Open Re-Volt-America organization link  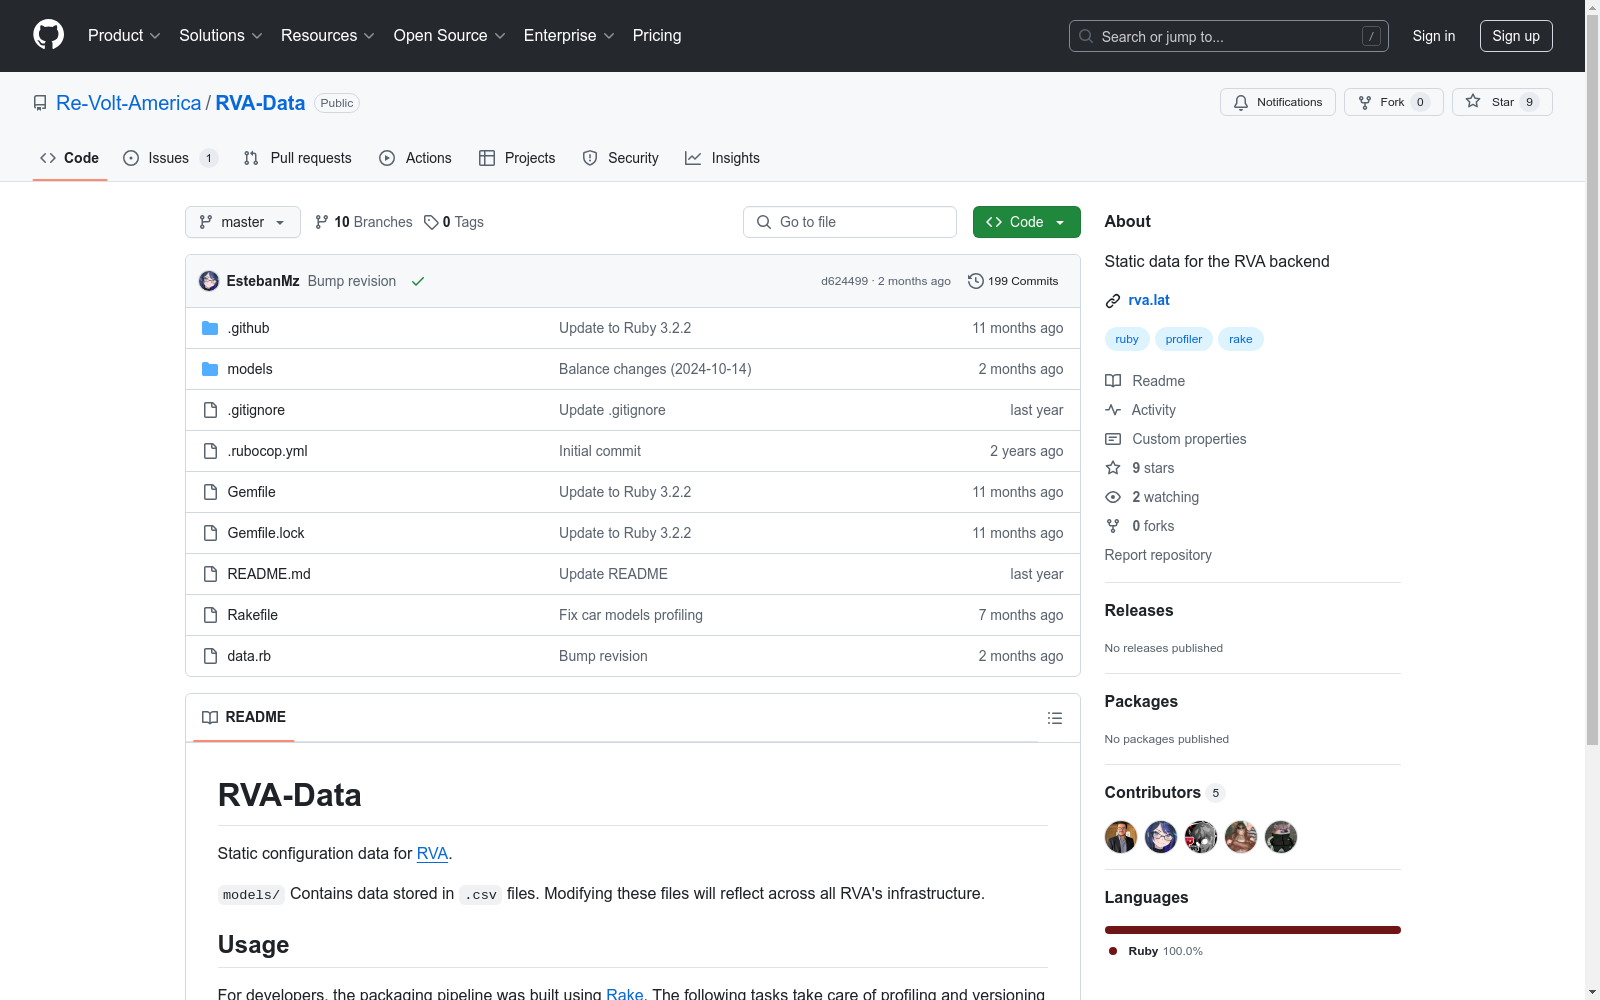pos(128,103)
